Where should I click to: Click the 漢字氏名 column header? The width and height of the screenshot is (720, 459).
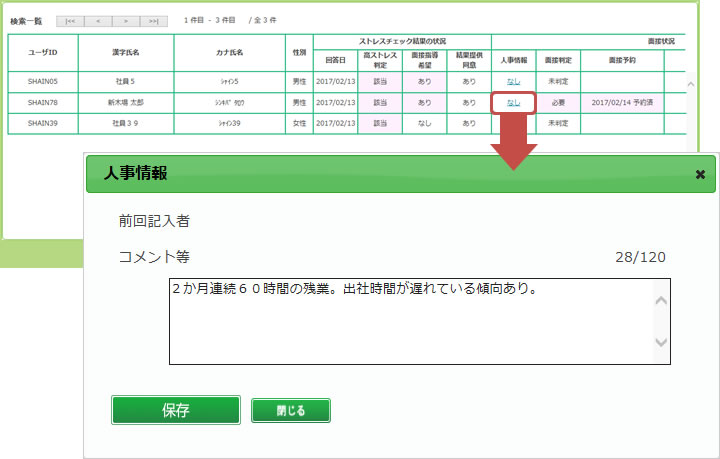(126, 53)
